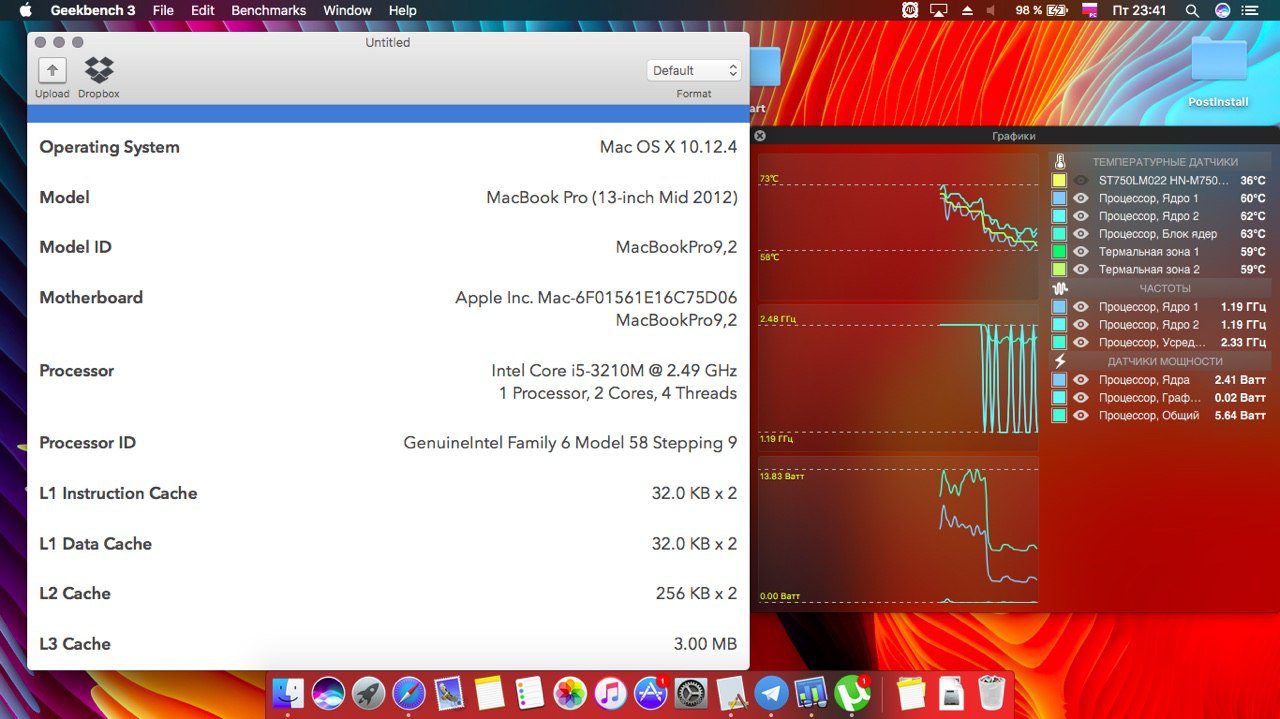
Task: Toggle eye for Процессор, Усред... 2.33 ГГц
Action: tap(1081, 342)
